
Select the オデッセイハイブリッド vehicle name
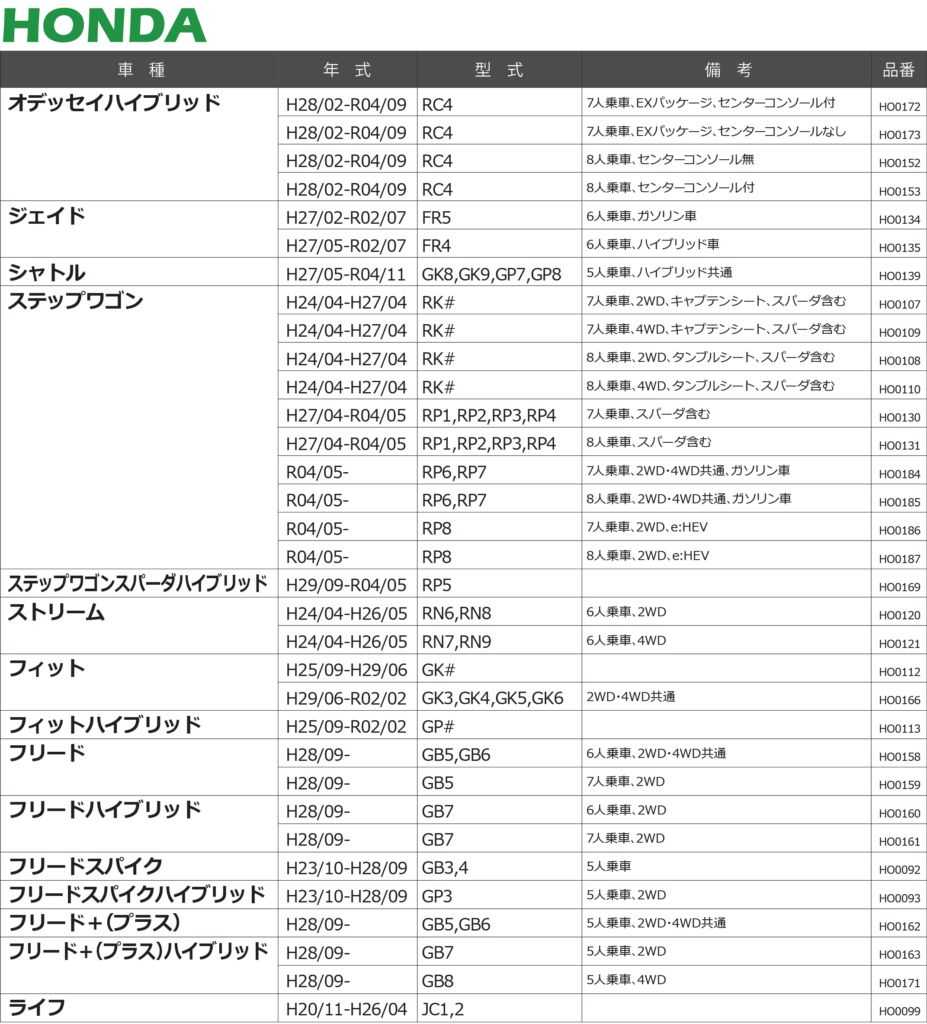(114, 104)
